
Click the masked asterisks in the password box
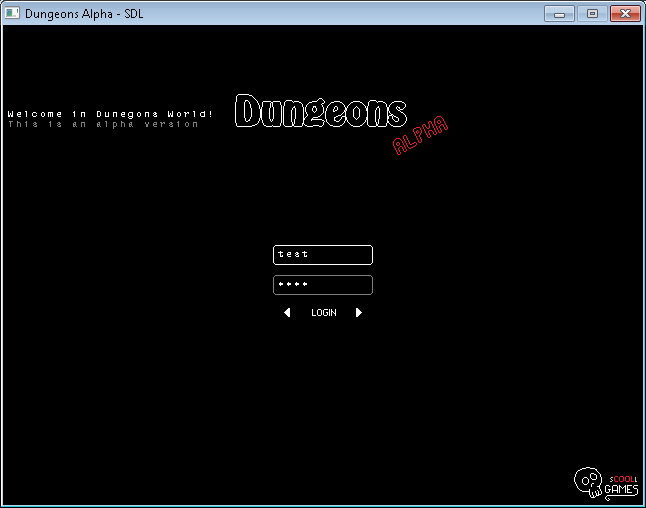pos(293,285)
